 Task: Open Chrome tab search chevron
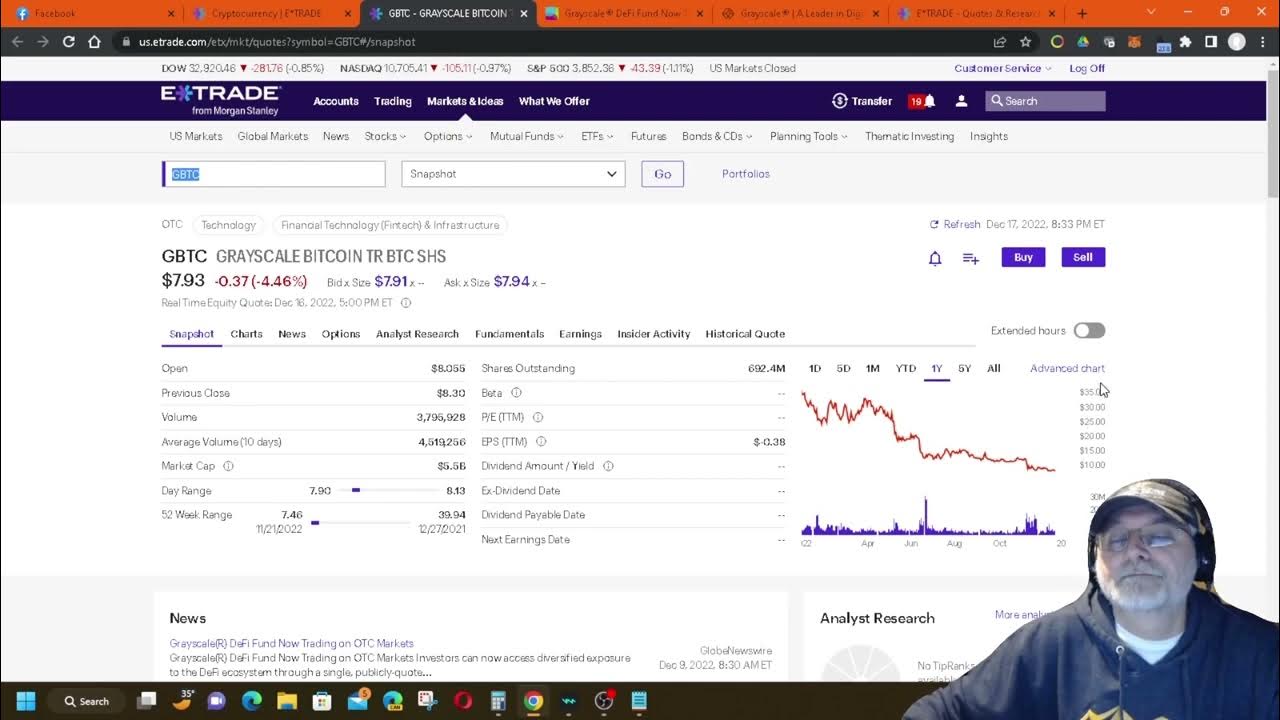pos(1151,12)
